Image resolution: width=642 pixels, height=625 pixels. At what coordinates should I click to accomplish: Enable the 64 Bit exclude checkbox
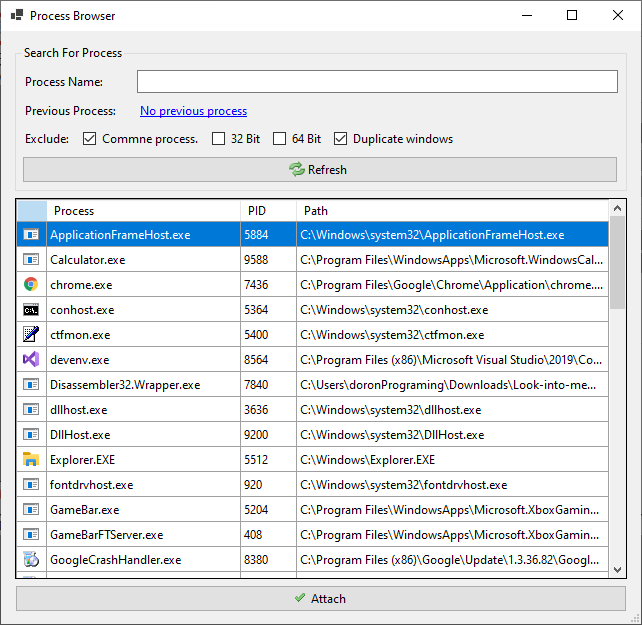point(279,139)
